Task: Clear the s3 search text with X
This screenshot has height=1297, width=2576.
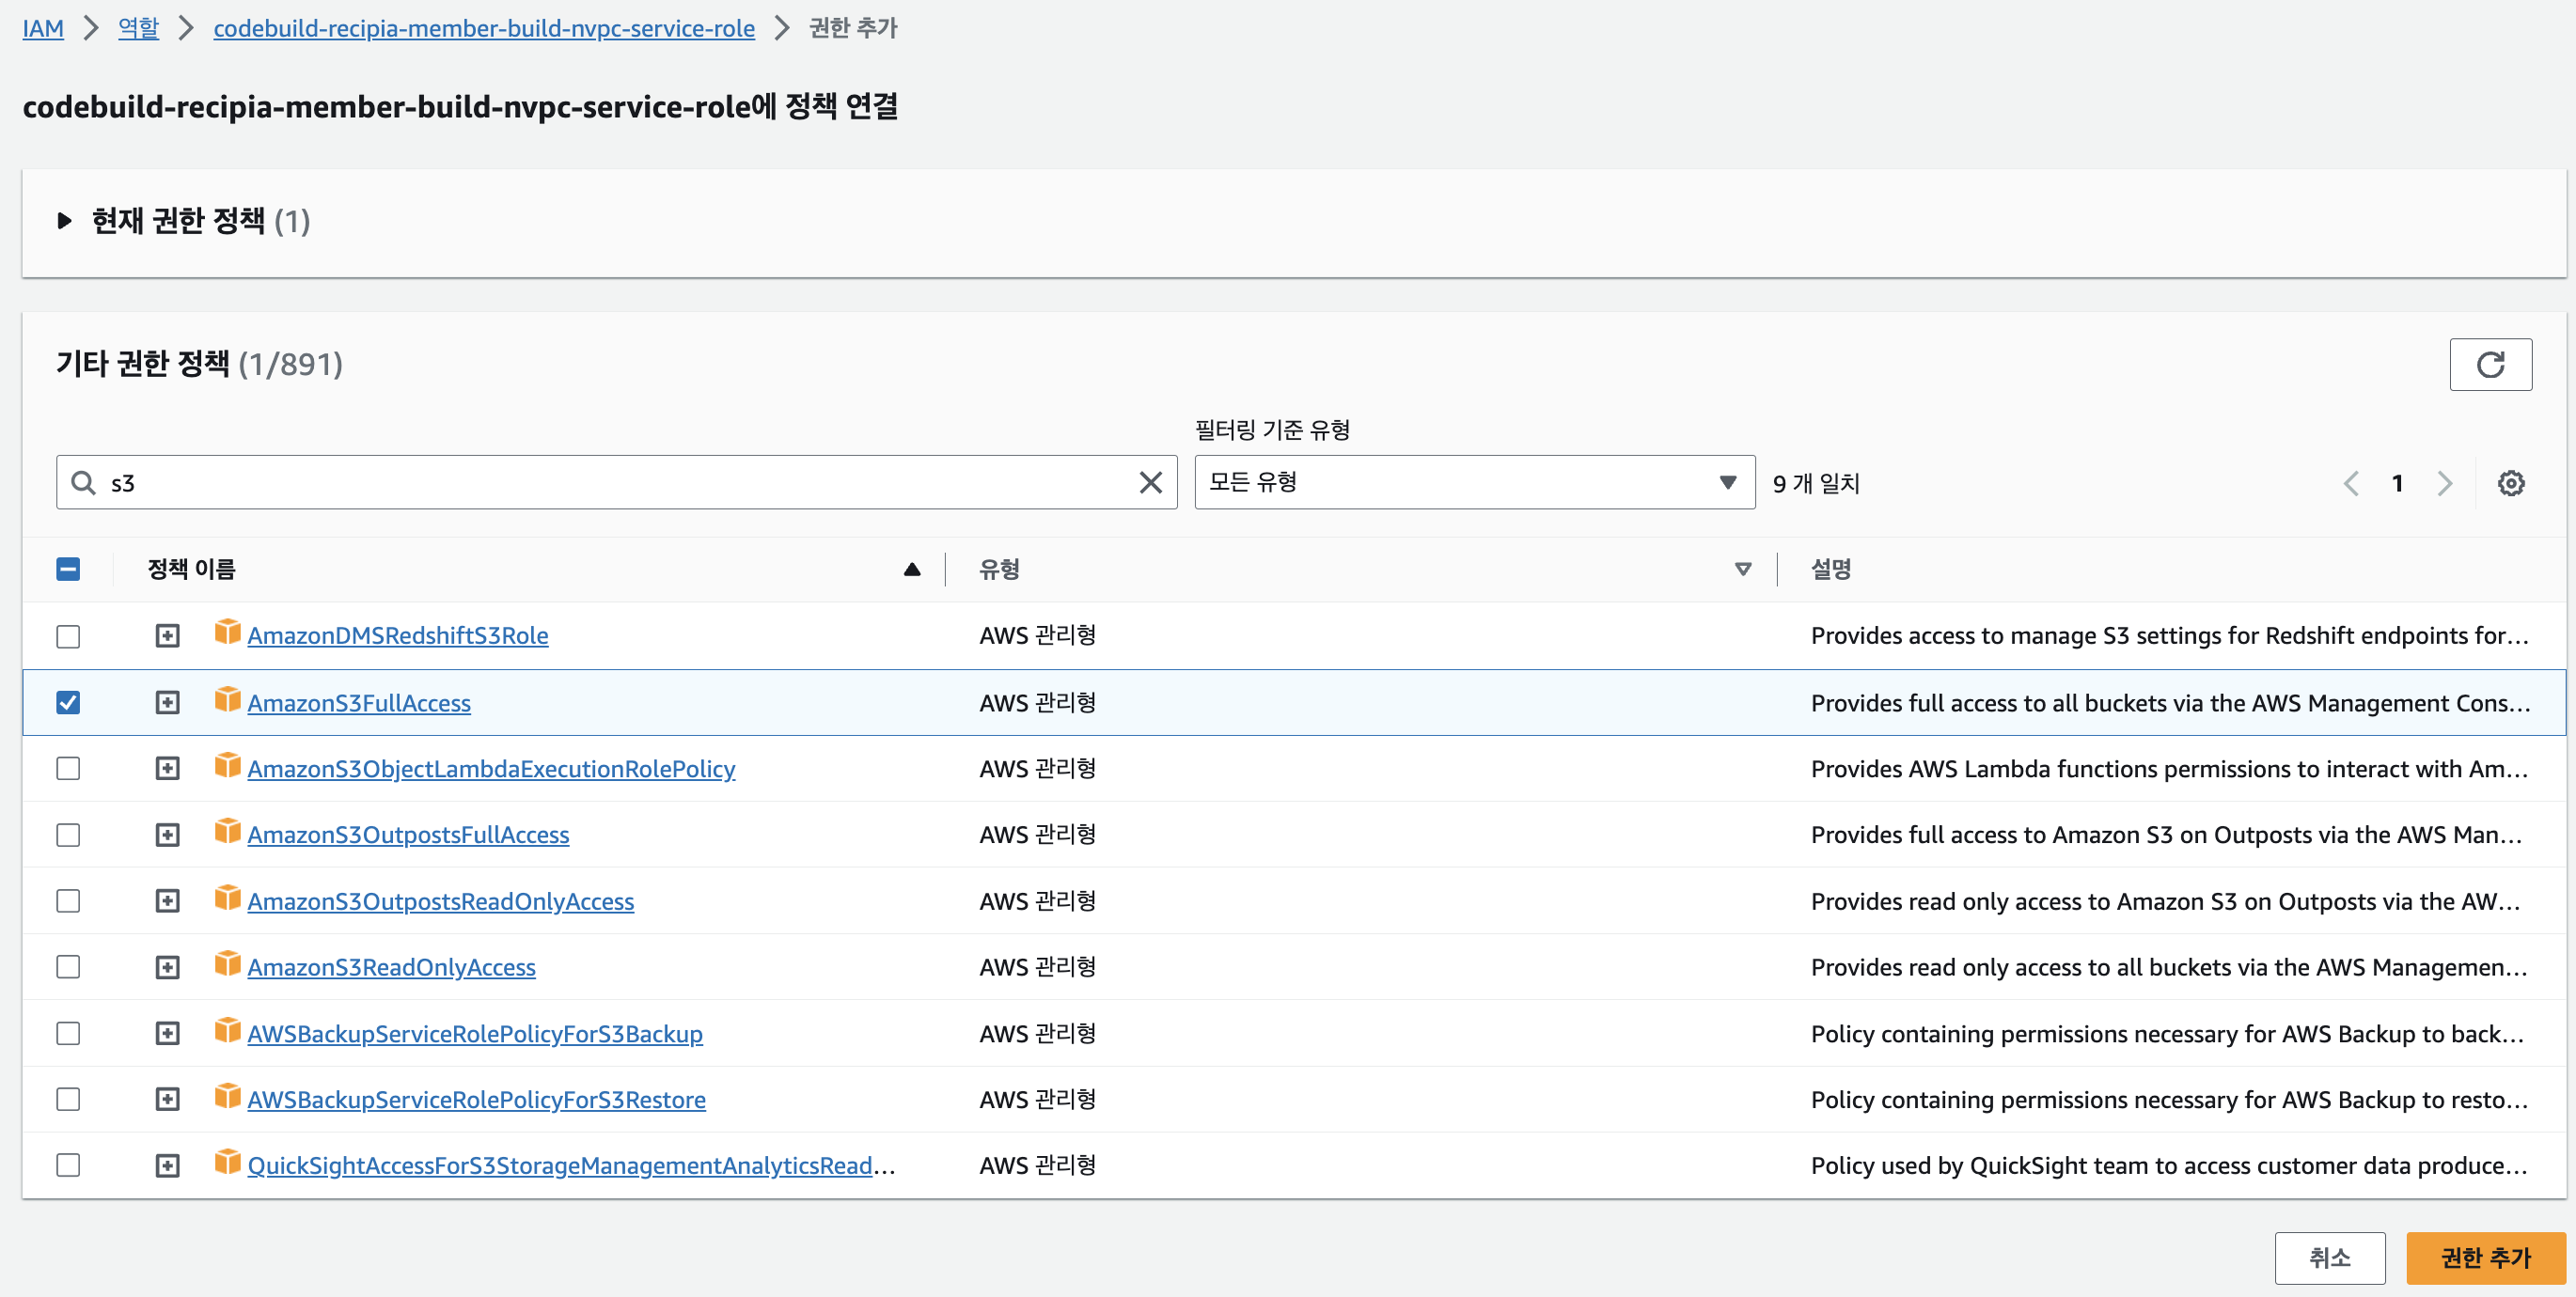Action: 1151,483
